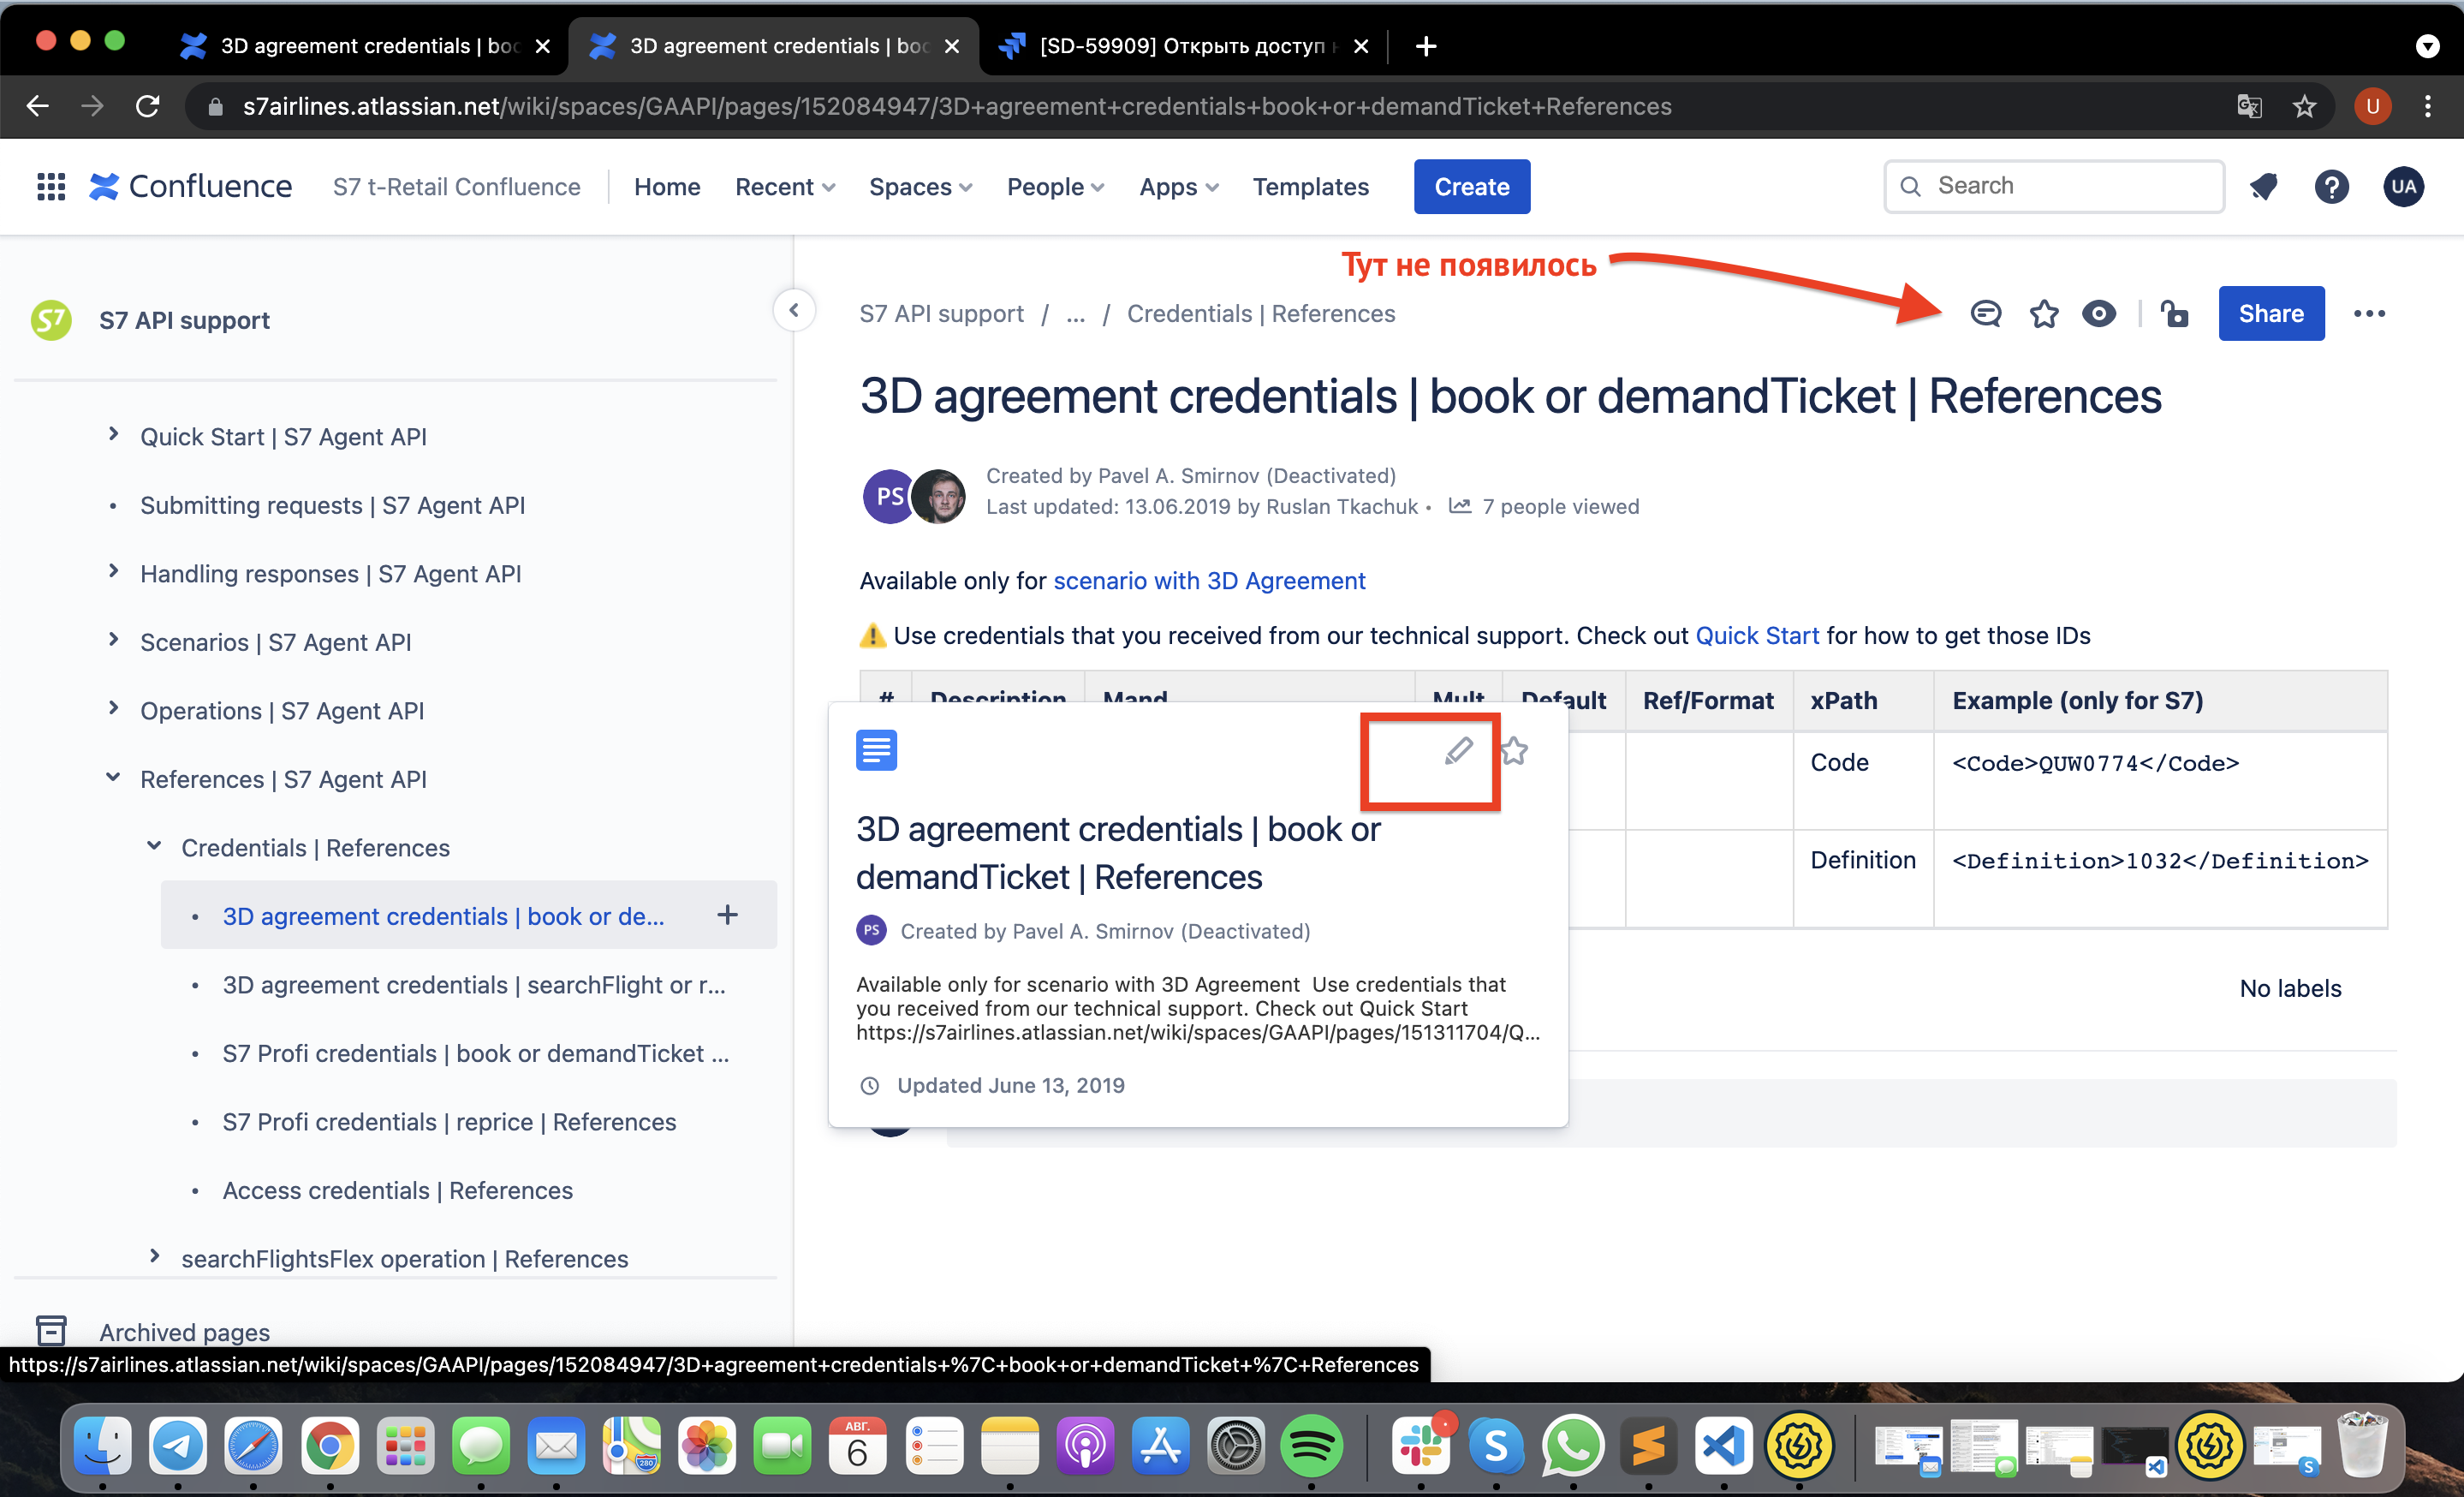Open Spotify from the Dock
The height and width of the screenshot is (1497, 2464).
pyautogui.click(x=1311, y=1444)
